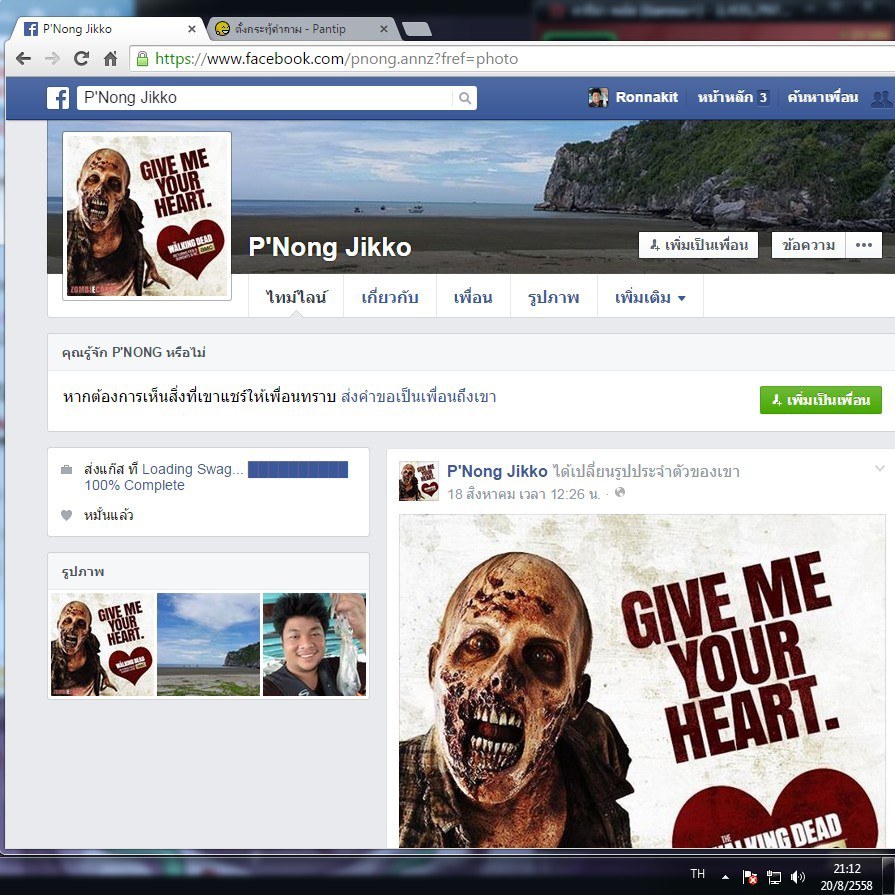
Task: Click the volume speaker tray icon
Action: (797, 877)
